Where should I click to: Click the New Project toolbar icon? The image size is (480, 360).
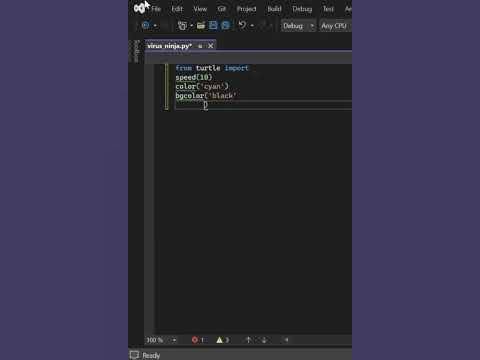[182, 25]
